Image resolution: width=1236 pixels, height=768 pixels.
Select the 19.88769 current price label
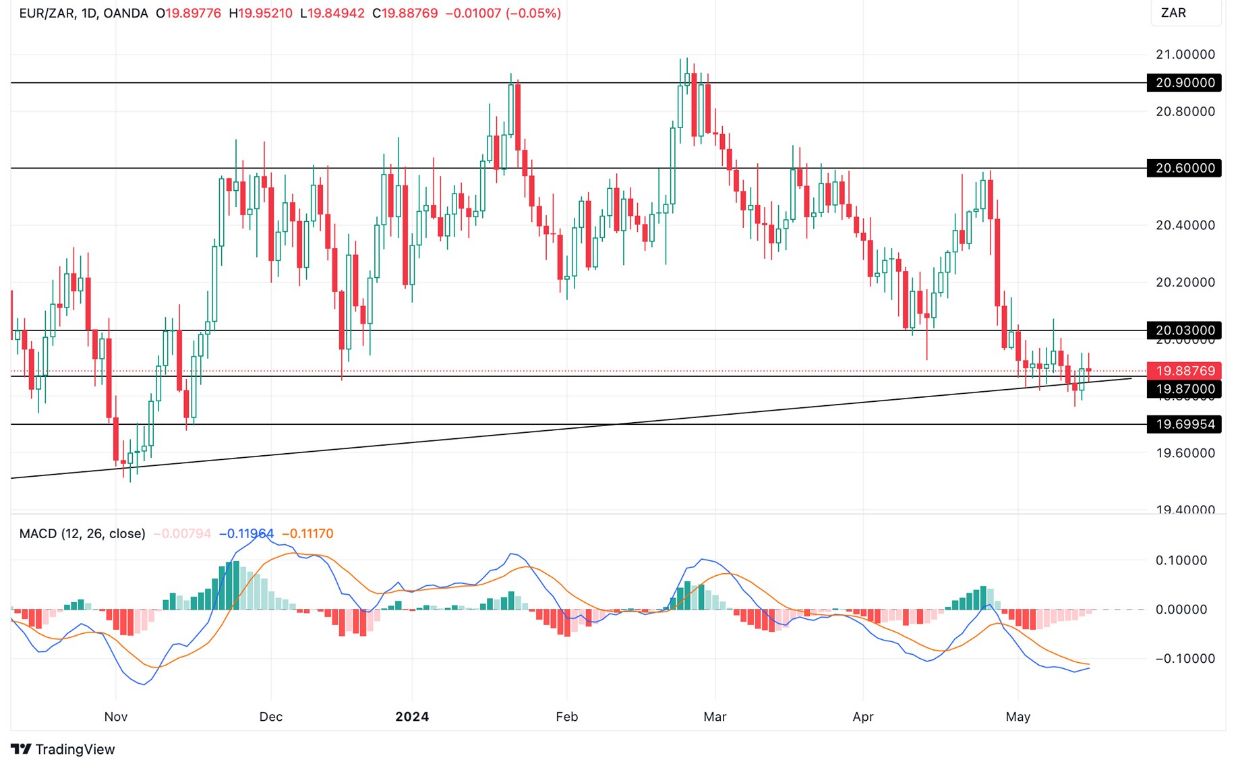click(1186, 370)
